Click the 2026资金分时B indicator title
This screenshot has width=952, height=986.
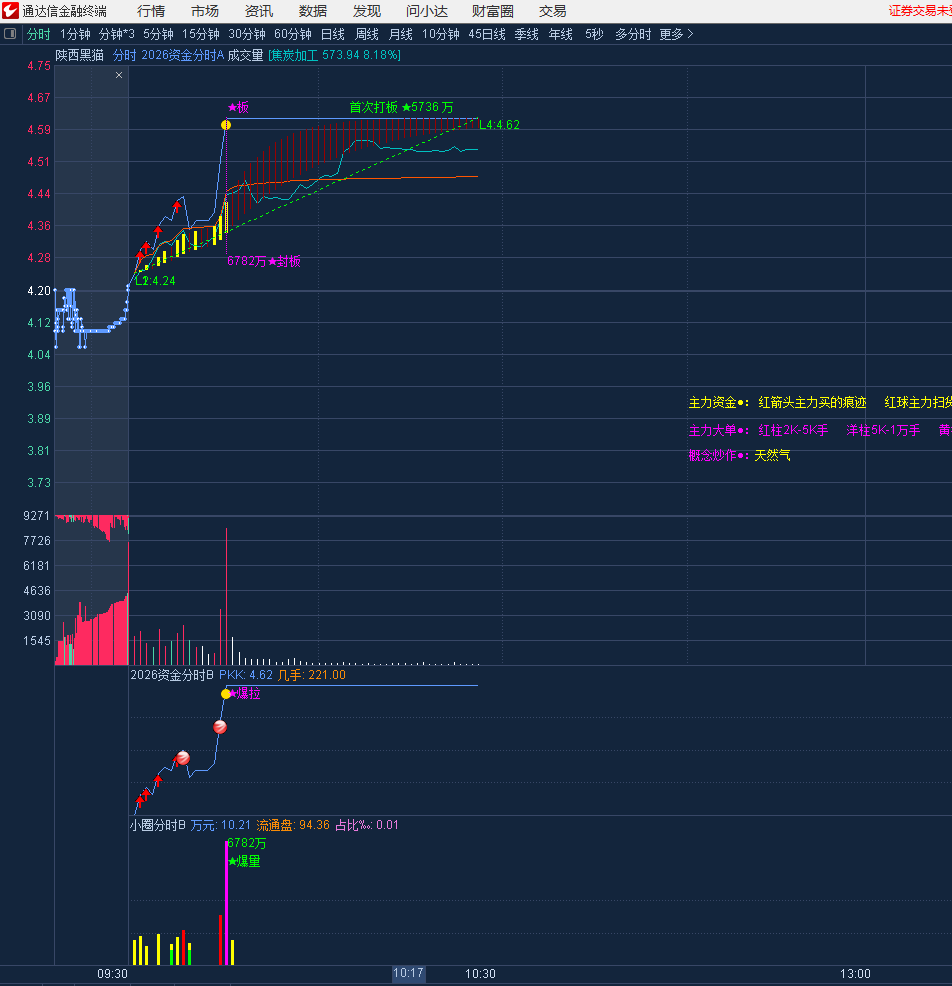(x=172, y=675)
